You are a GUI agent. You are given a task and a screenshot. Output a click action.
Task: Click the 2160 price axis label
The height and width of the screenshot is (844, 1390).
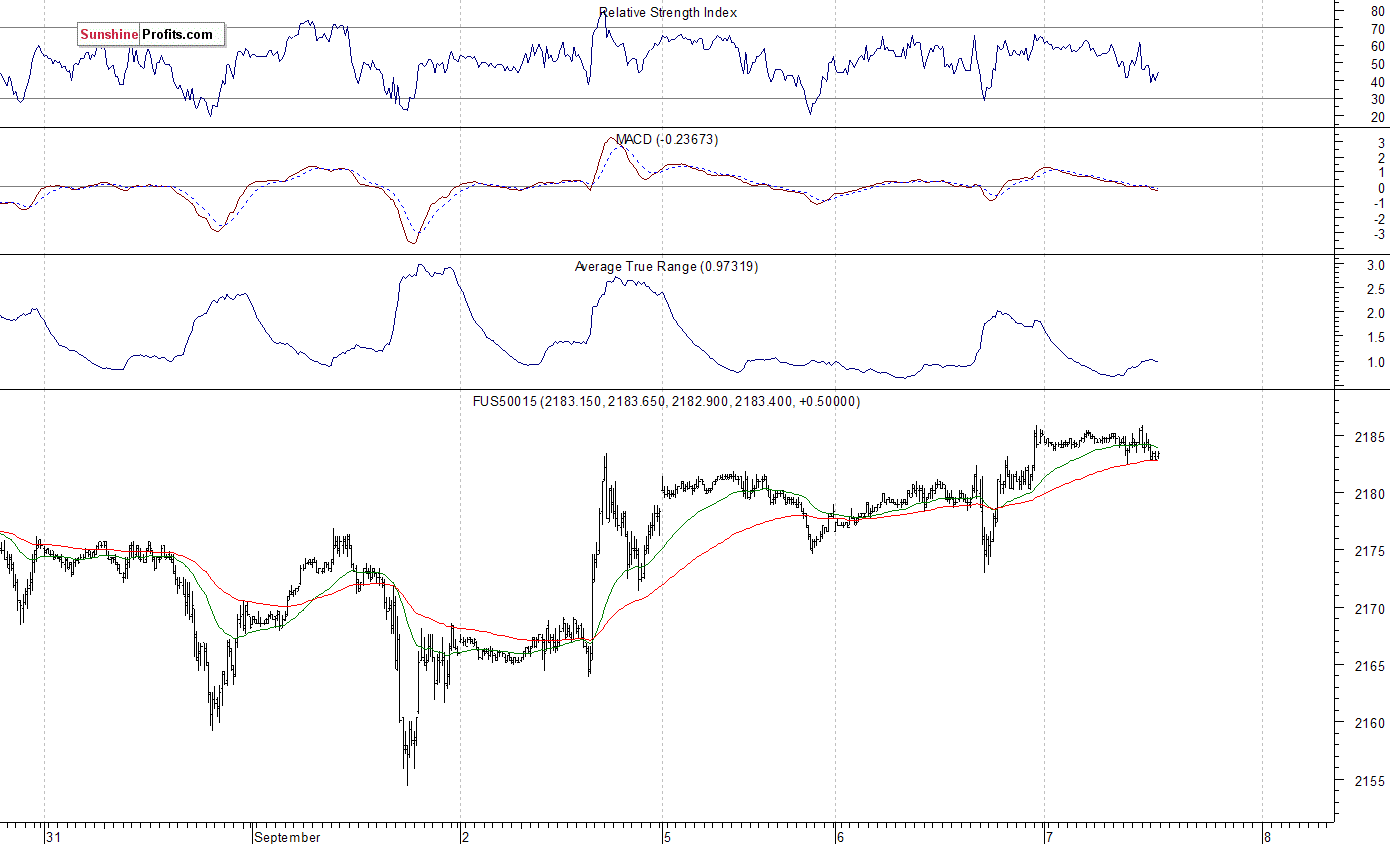pyautogui.click(x=1372, y=724)
